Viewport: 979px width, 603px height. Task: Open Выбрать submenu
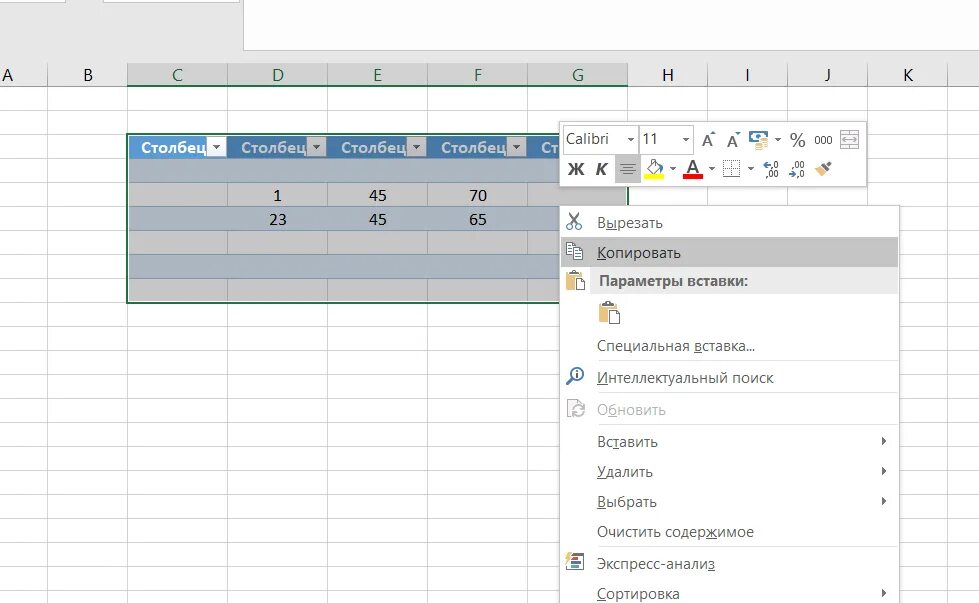coord(729,501)
